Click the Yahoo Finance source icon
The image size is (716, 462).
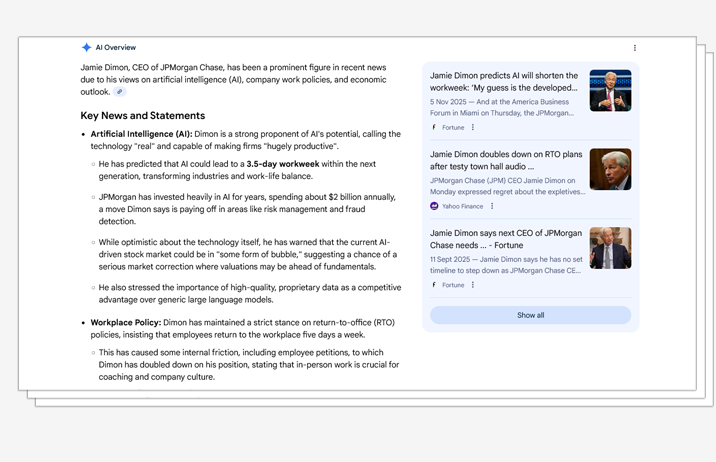pos(434,206)
